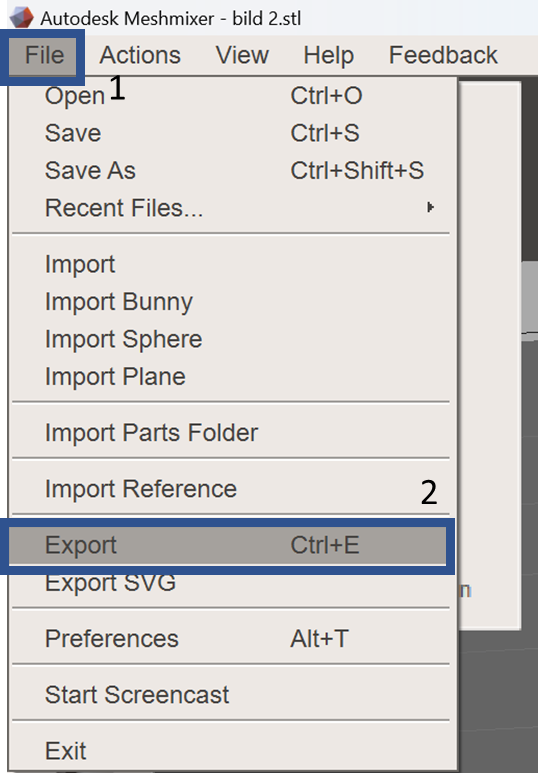Choose Export SVG

[231, 583]
